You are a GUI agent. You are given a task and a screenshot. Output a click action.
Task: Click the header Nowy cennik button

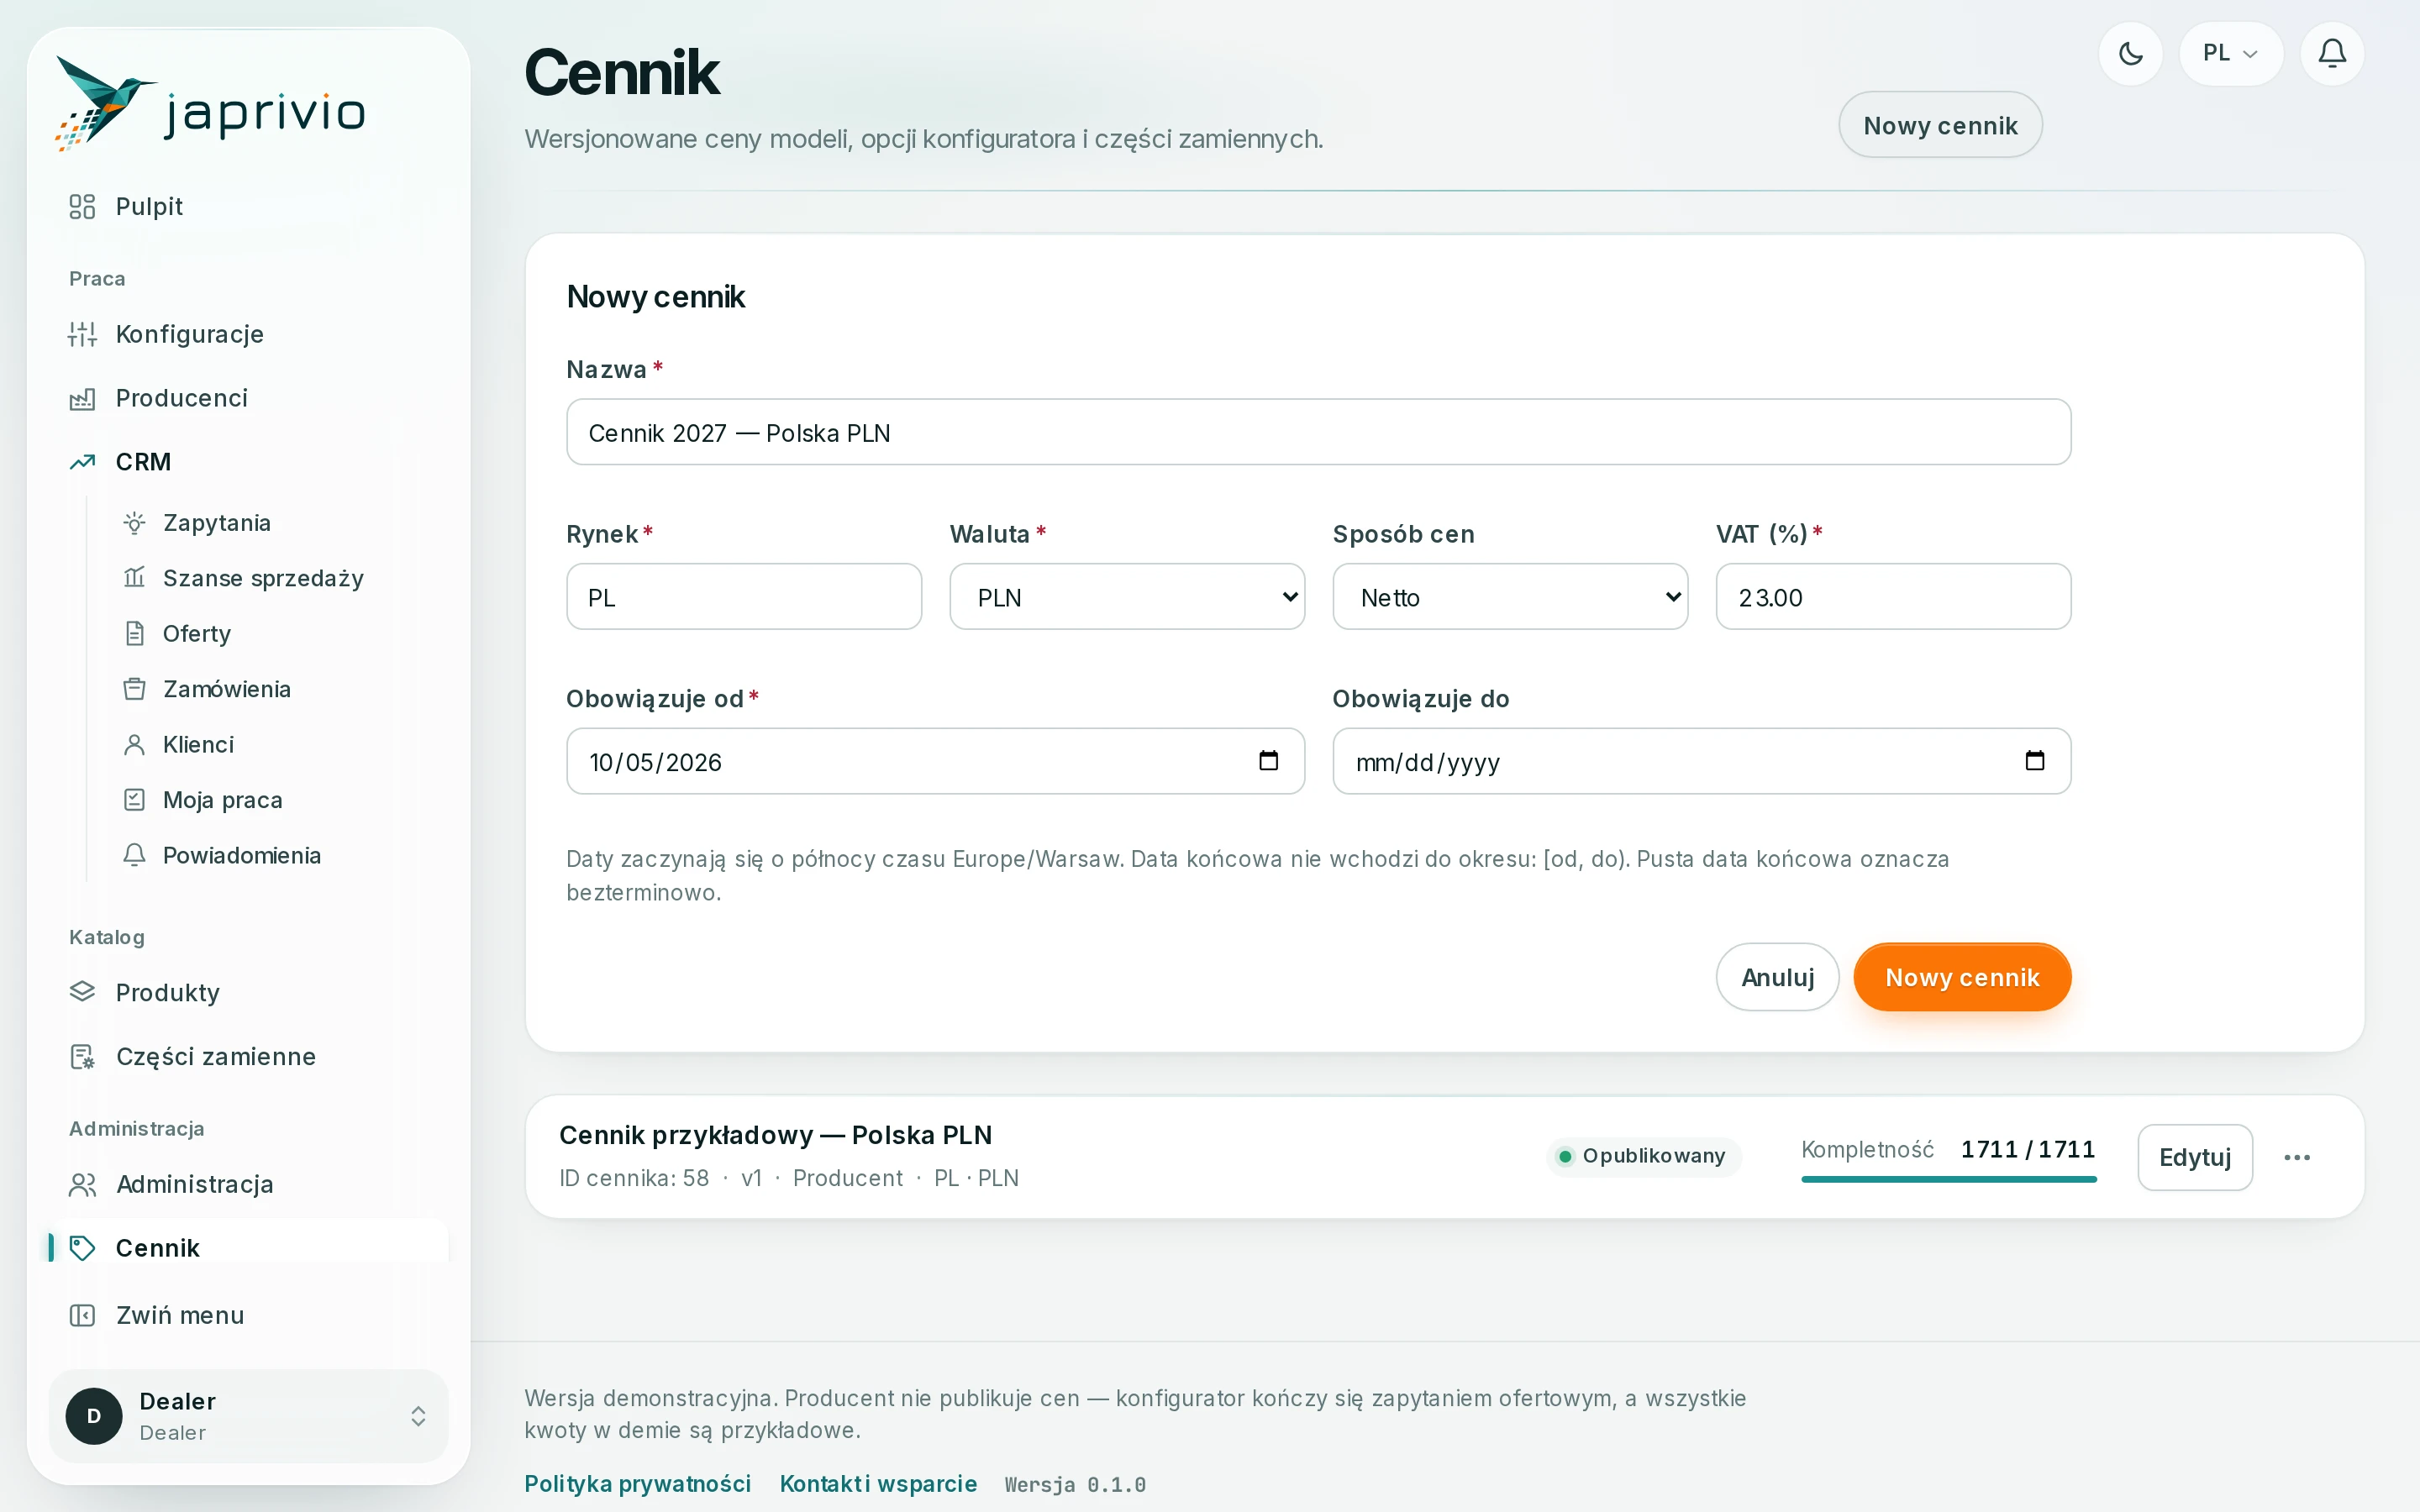tap(1940, 125)
